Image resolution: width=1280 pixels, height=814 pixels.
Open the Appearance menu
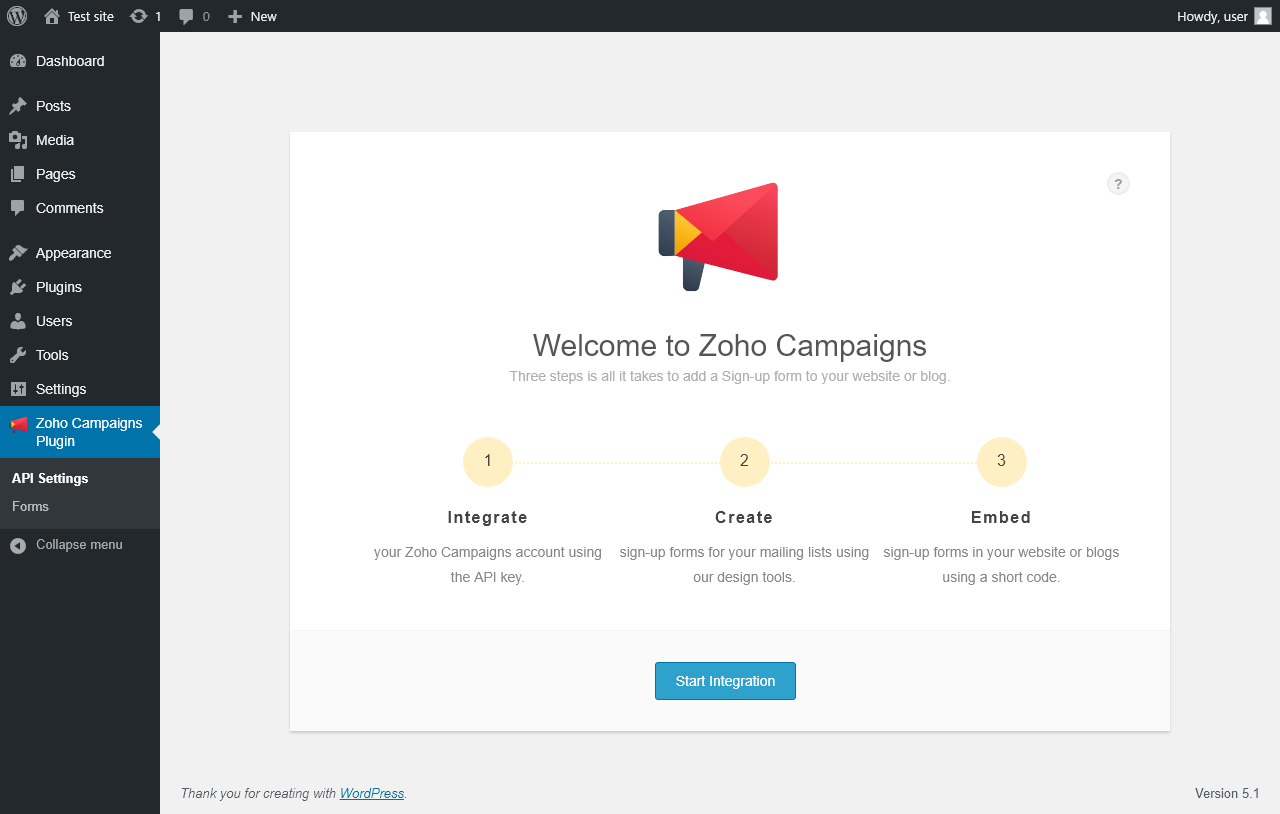coord(80,253)
